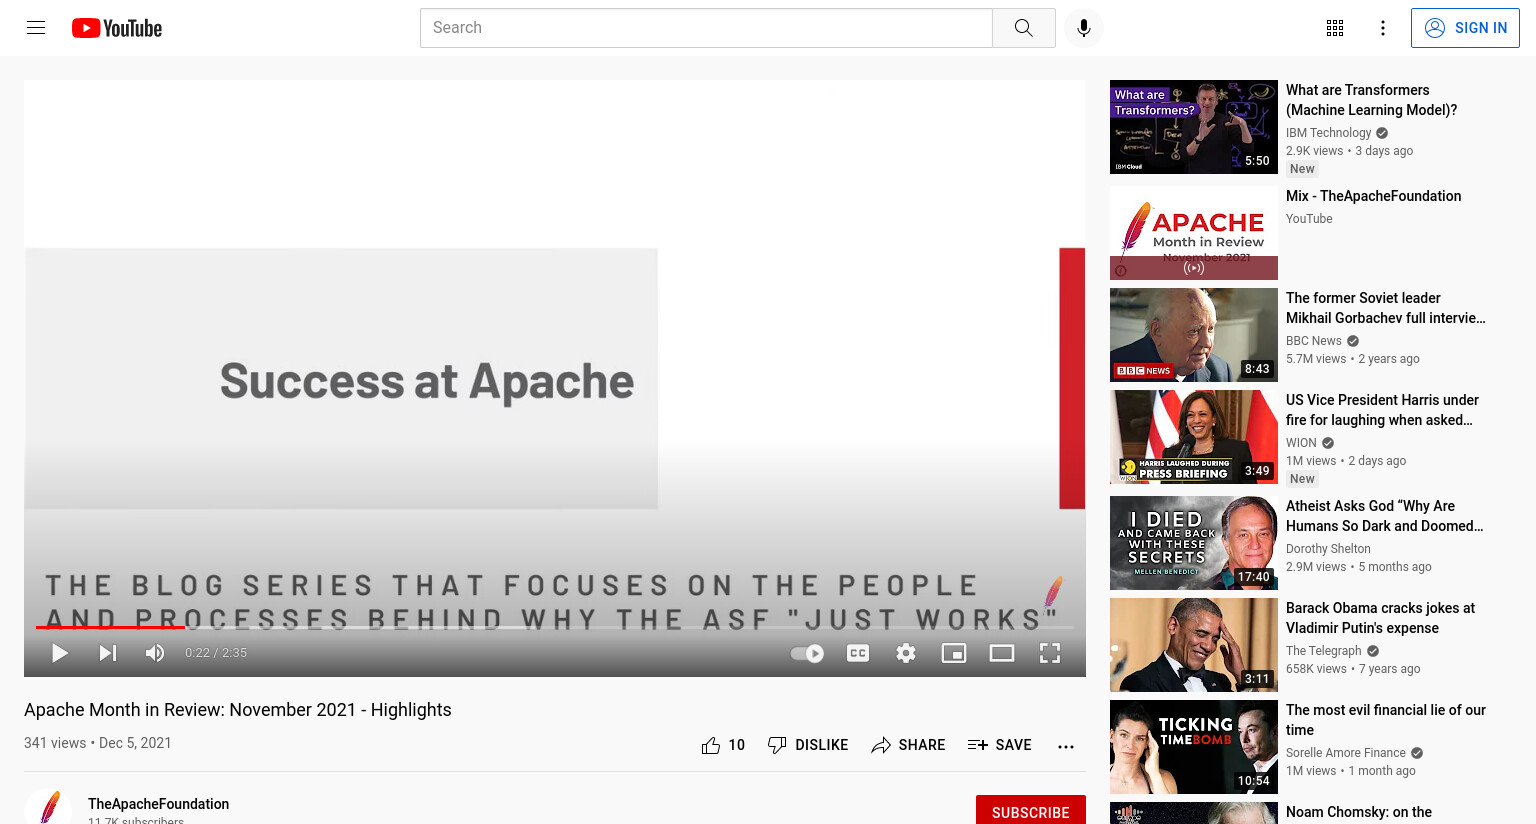Open player settings gear
The height and width of the screenshot is (824, 1536).
point(906,653)
